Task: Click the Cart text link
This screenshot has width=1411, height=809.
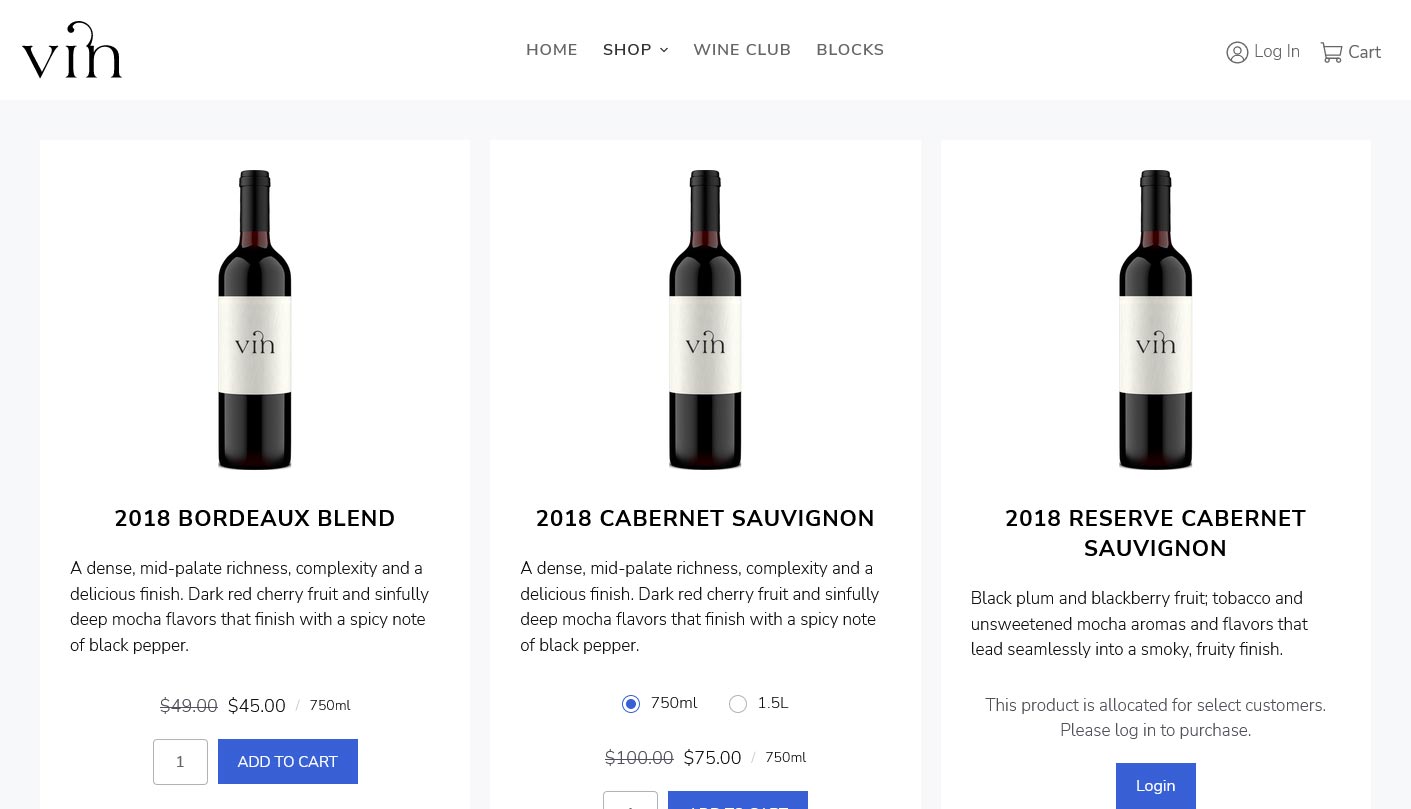Action: (x=1364, y=53)
